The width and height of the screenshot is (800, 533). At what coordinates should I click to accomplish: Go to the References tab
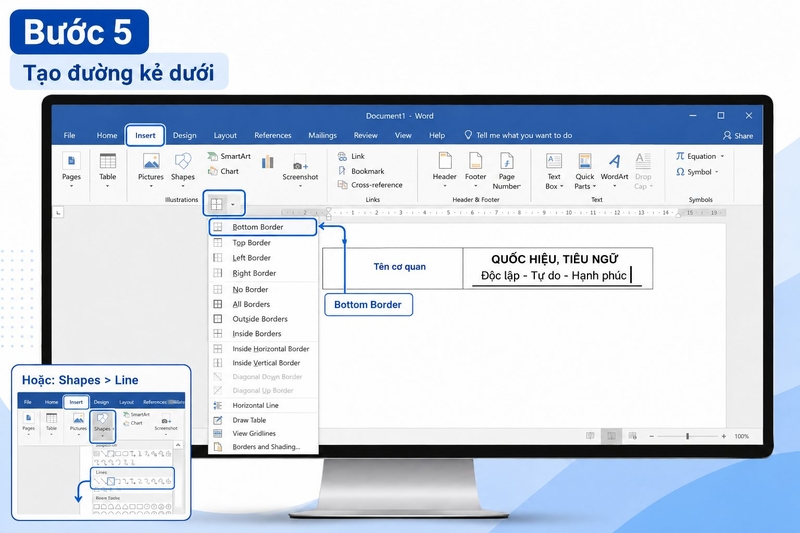272,135
